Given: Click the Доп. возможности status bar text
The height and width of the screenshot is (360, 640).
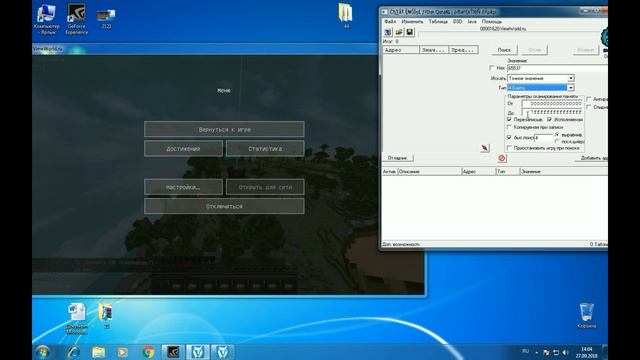Looking at the screenshot, I should tap(401, 244).
